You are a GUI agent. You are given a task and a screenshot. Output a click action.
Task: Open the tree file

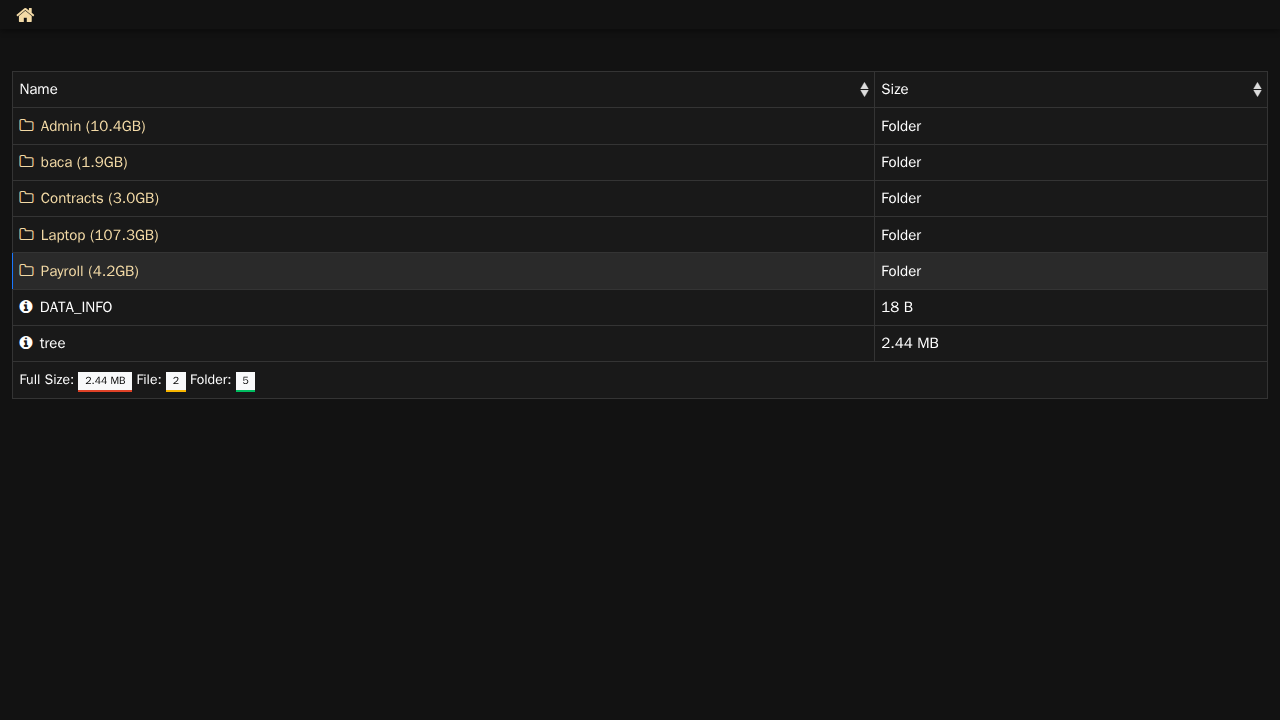tap(53, 343)
